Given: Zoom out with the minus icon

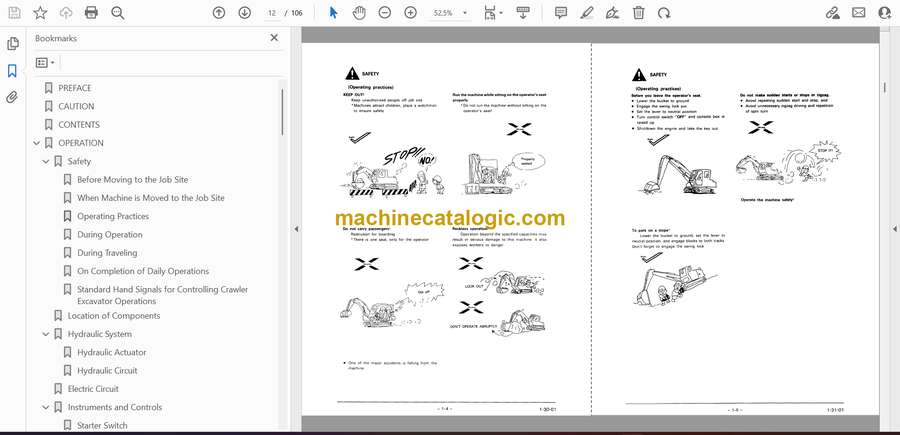Looking at the screenshot, I should click(385, 13).
